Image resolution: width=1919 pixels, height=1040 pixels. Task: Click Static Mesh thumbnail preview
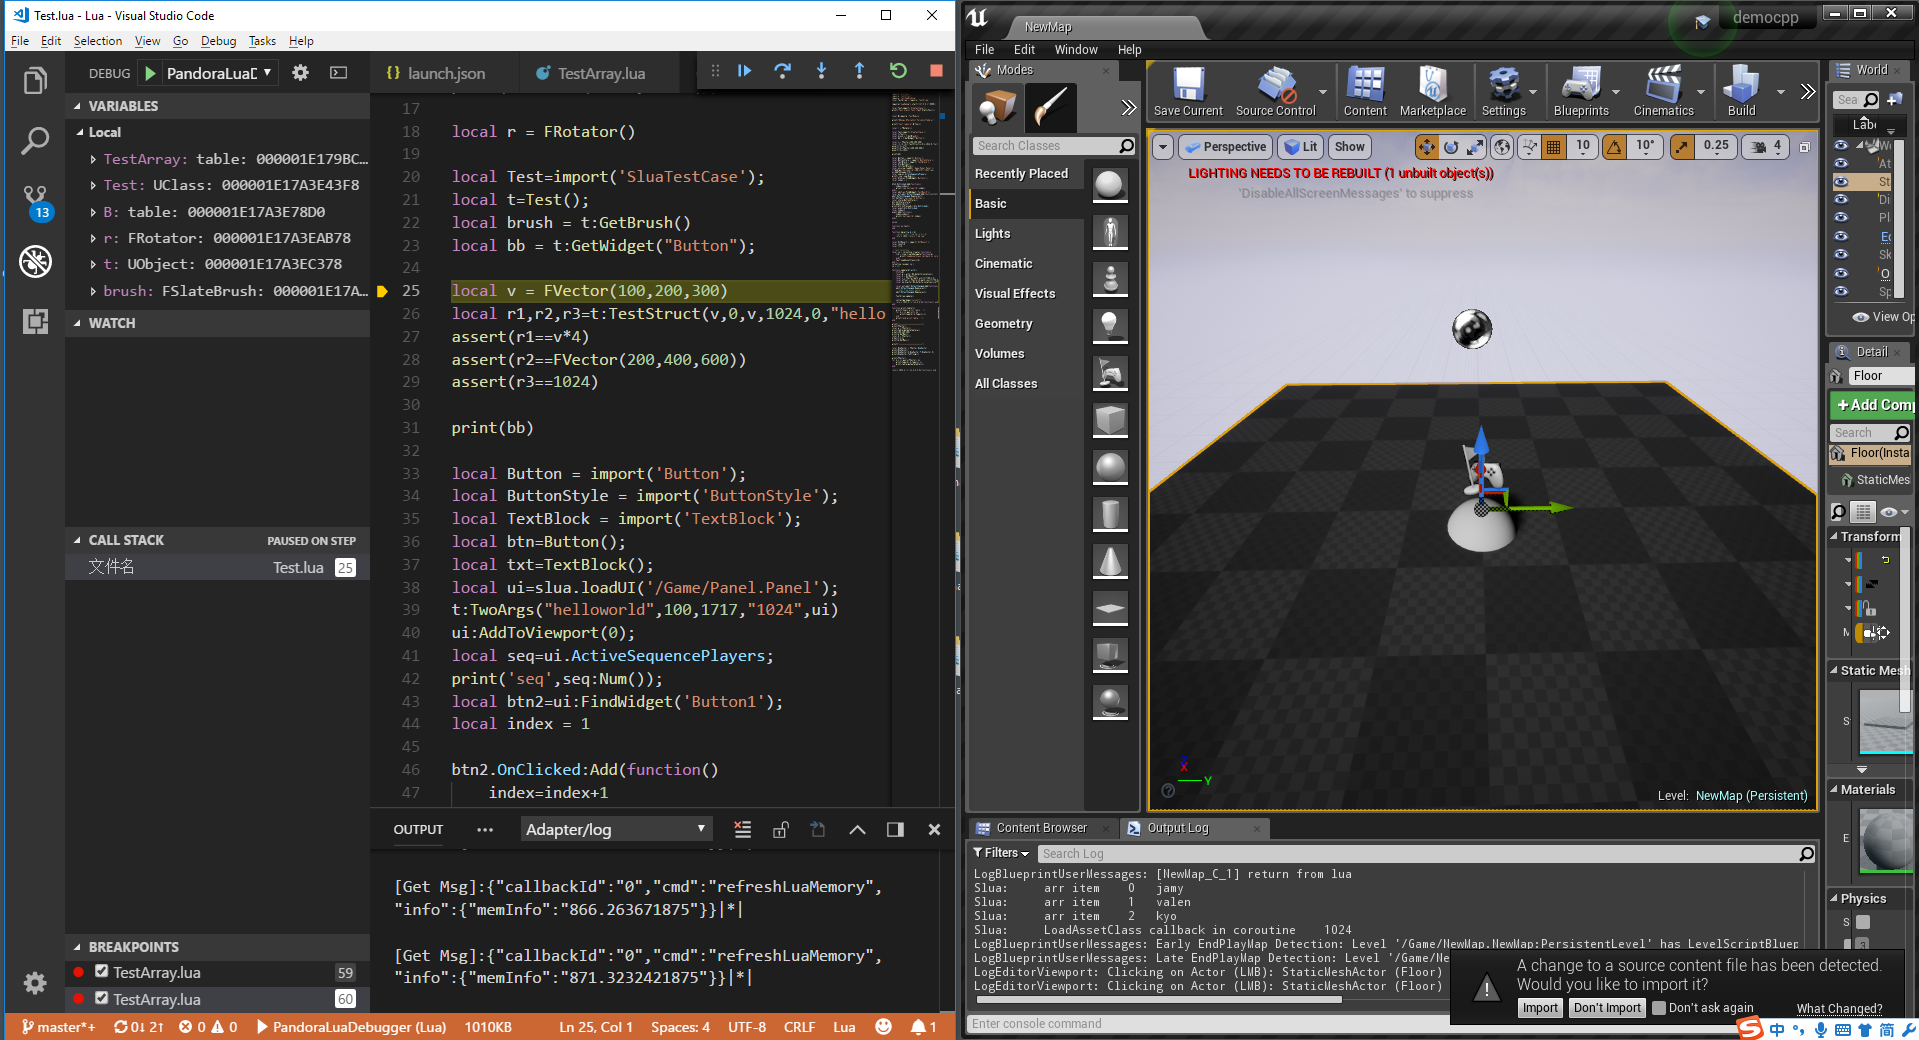1886,721
